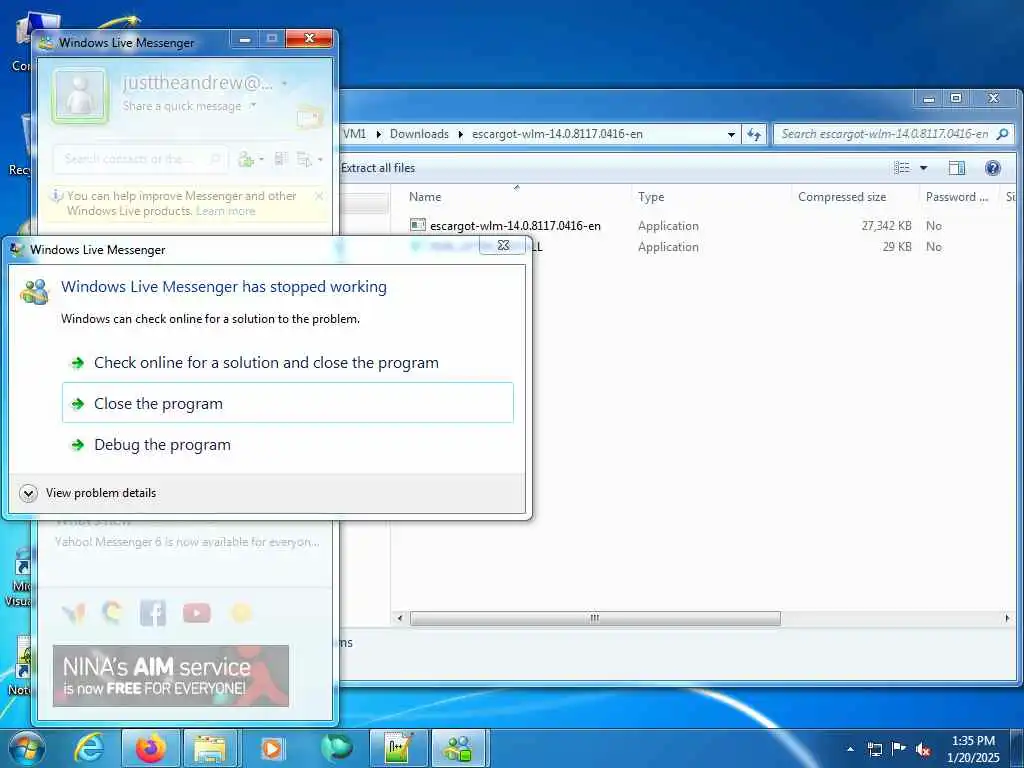Sort by the Type column header

pos(651,197)
